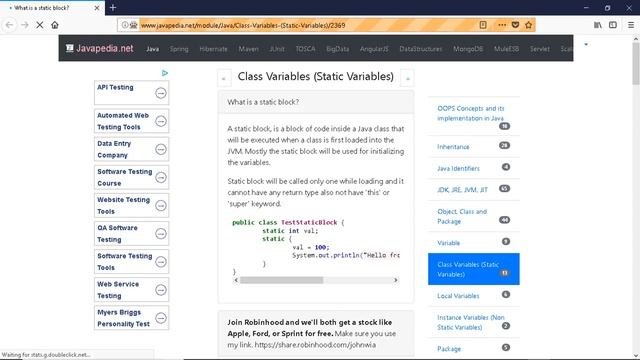Select the Hibernate nav item
The width and height of the screenshot is (640, 360).
pyautogui.click(x=213, y=49)
